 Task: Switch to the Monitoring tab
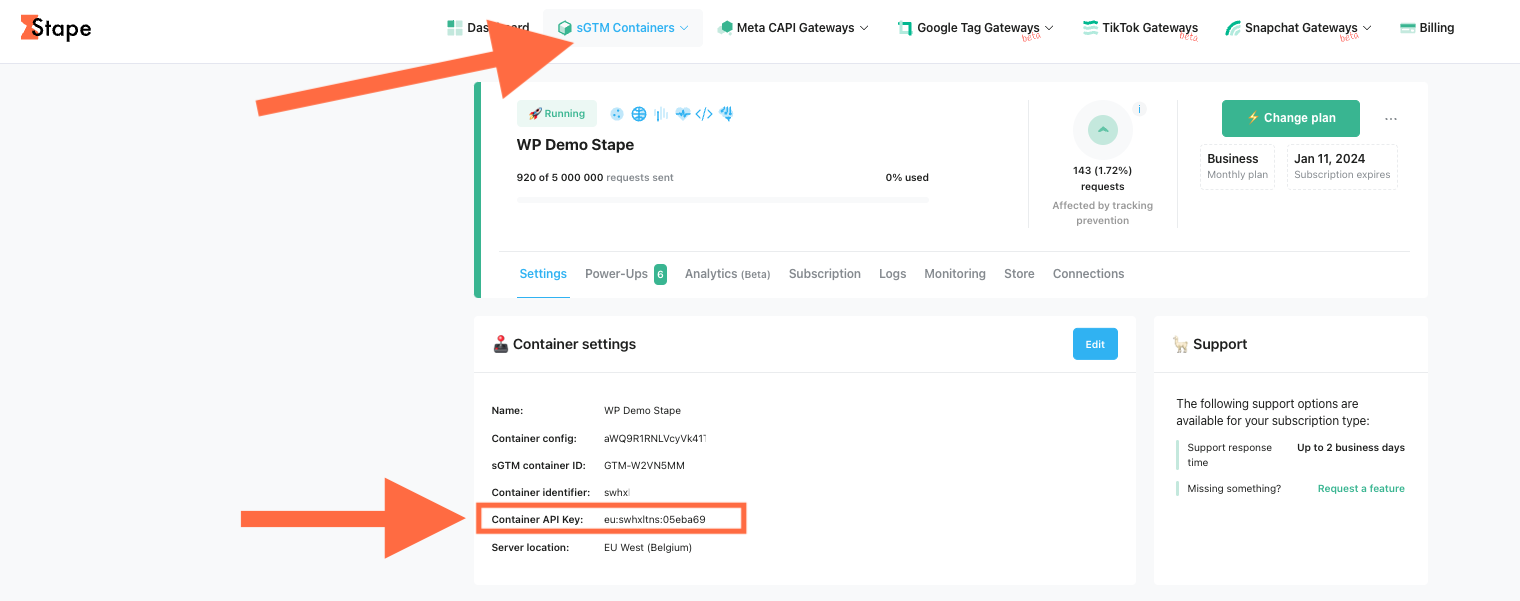(955, 274)
